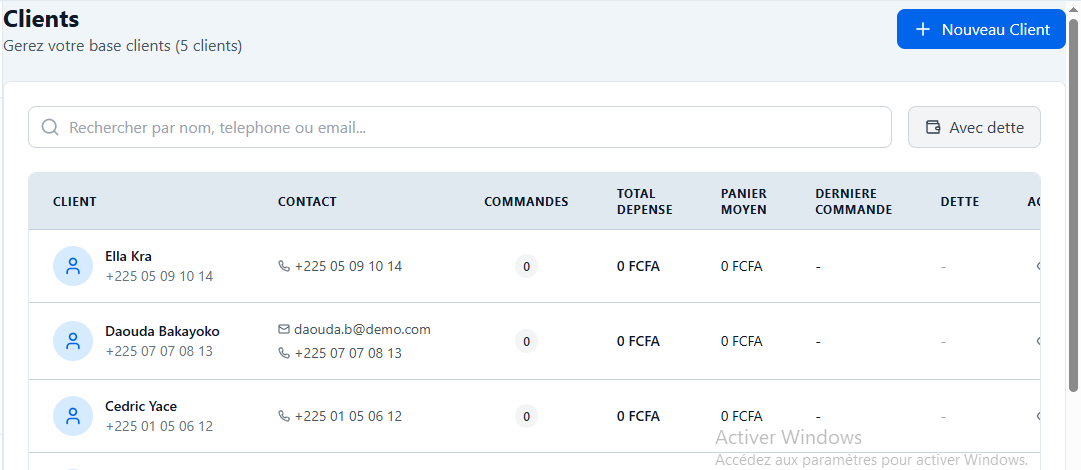Click the magnifier icon in search box
1081x470 pixels.
50,127
